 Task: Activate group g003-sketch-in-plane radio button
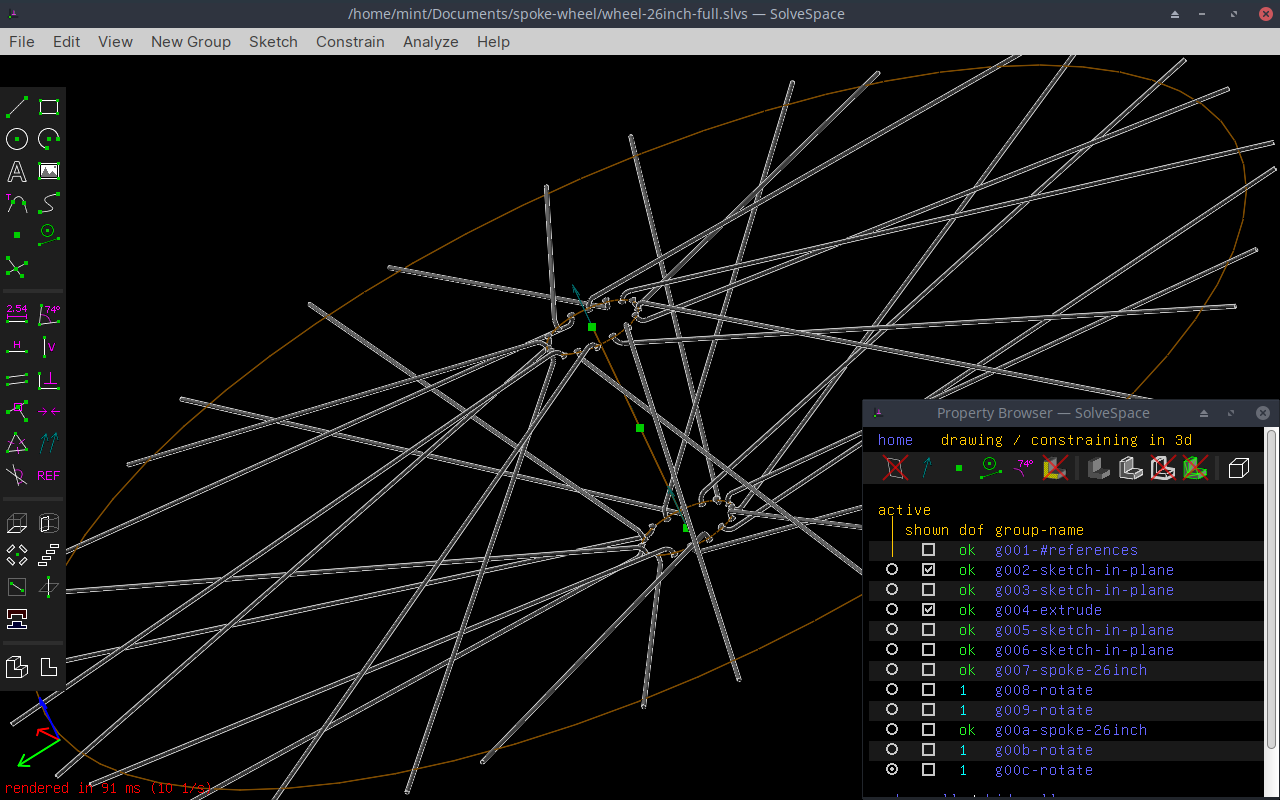(892, 590)
